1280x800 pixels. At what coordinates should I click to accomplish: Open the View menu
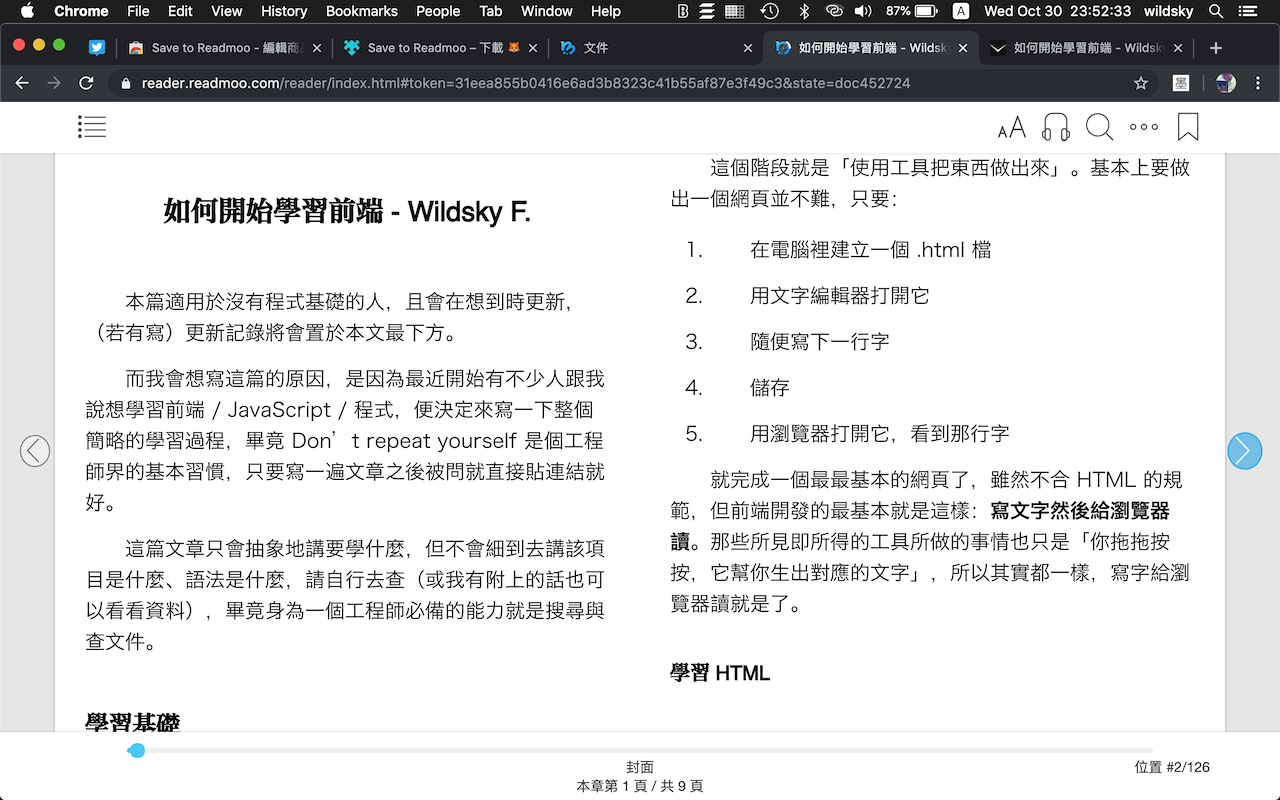tap(227, 11)
